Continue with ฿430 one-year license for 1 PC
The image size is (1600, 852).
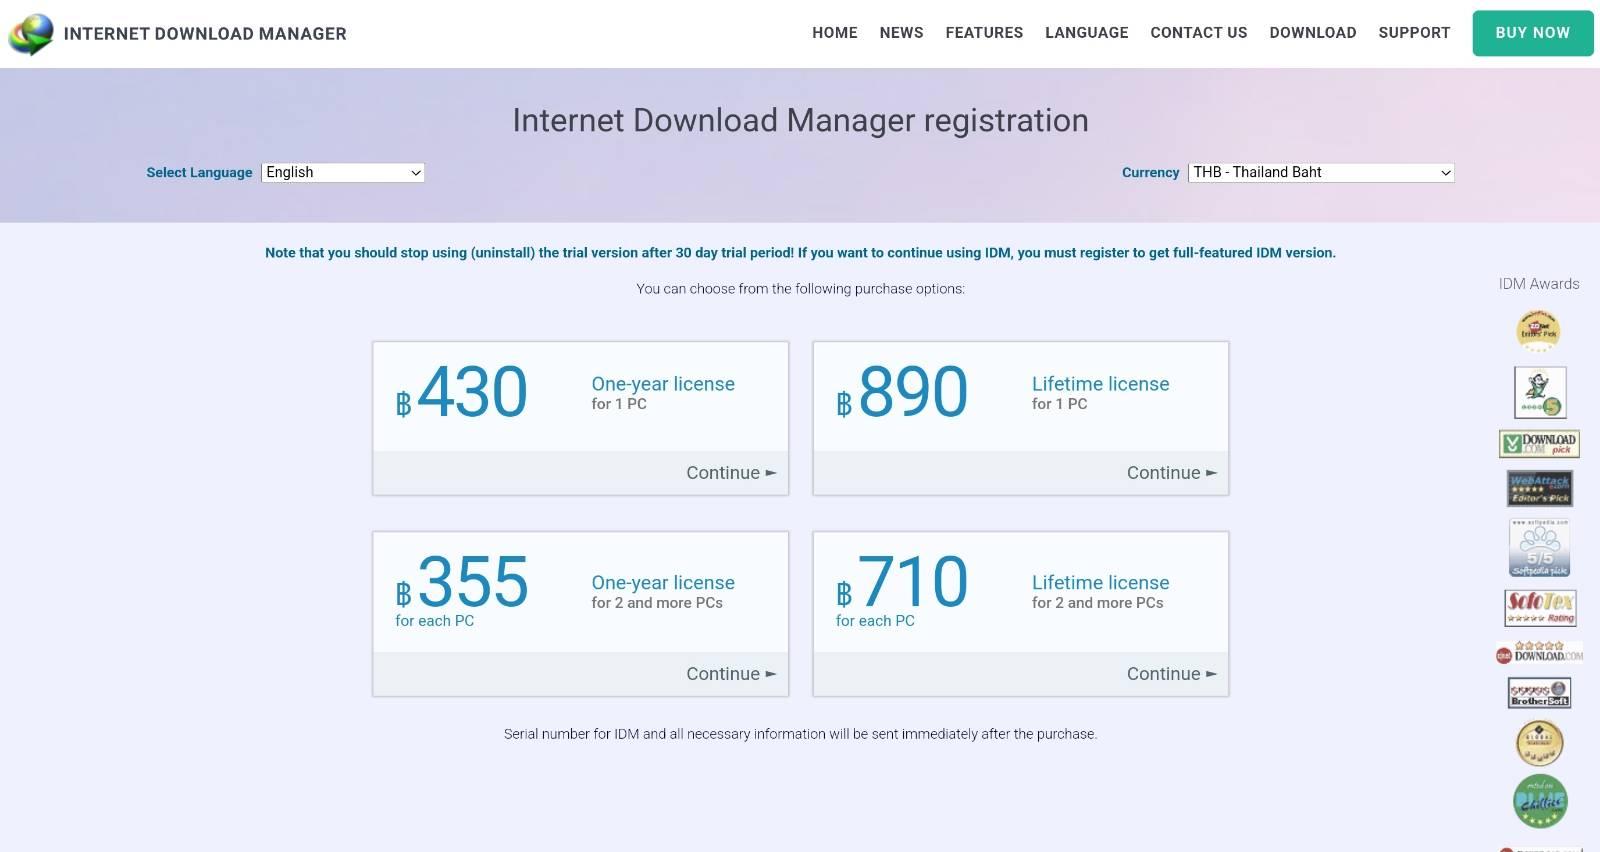pyautogui.click(x=731, y=473)
